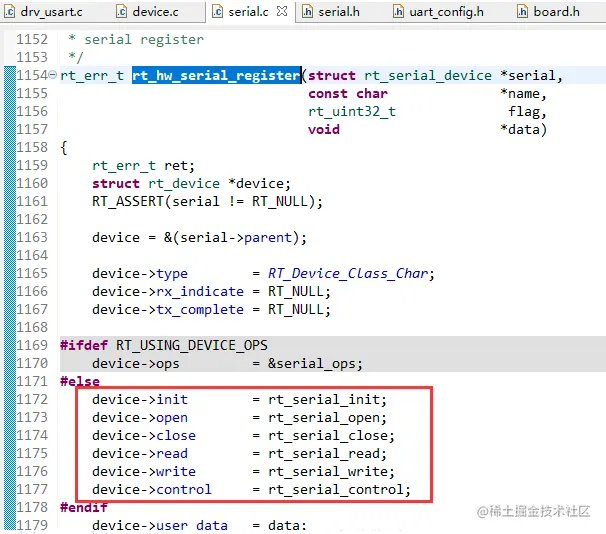
Task: Collapse the function fold at line 1154
Action: pos(53,74)
